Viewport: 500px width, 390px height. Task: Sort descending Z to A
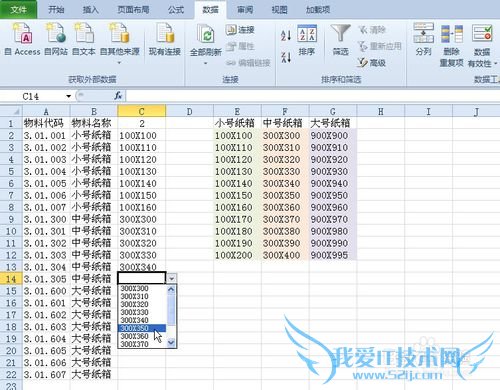click(x=286, y=57)
